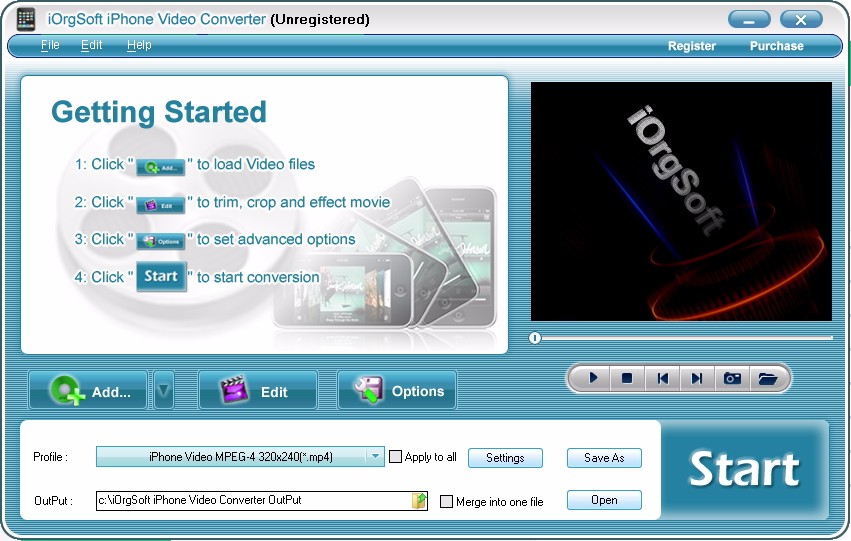Stop the video preview playback
This screenshot has width=851, height=541.
point(627,378)
